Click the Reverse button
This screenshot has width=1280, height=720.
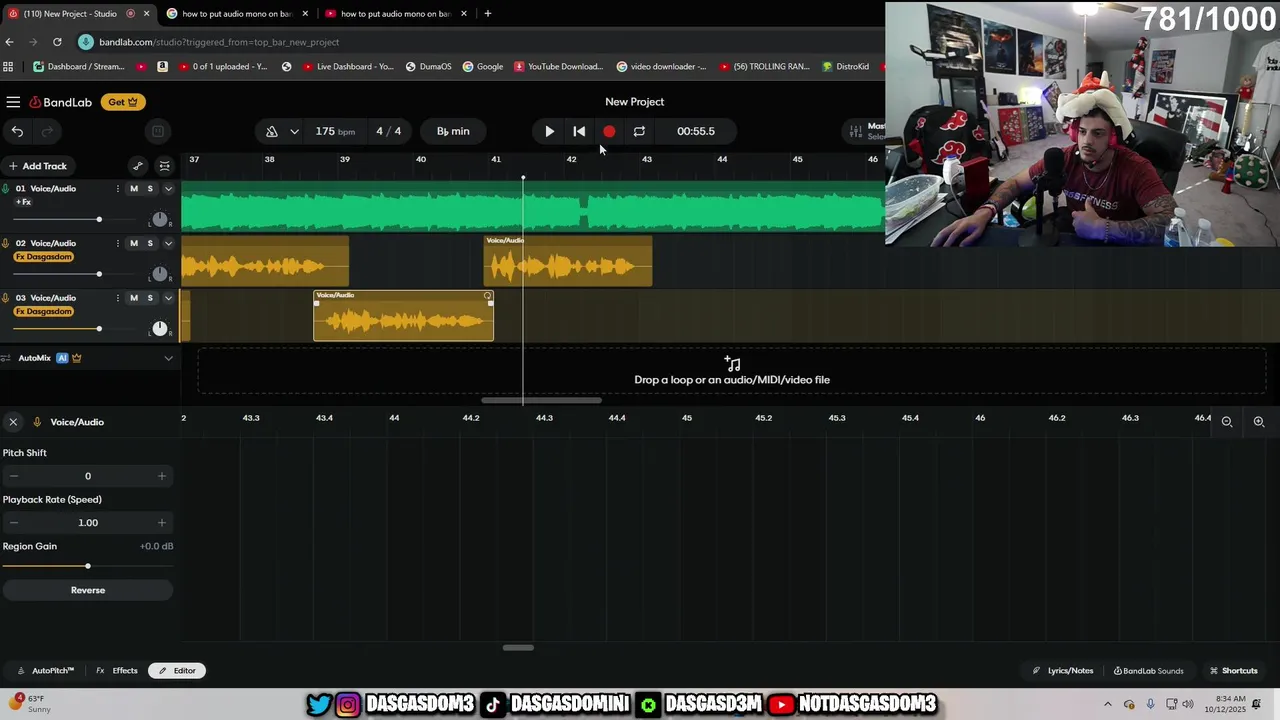click(x=88, y=590)
